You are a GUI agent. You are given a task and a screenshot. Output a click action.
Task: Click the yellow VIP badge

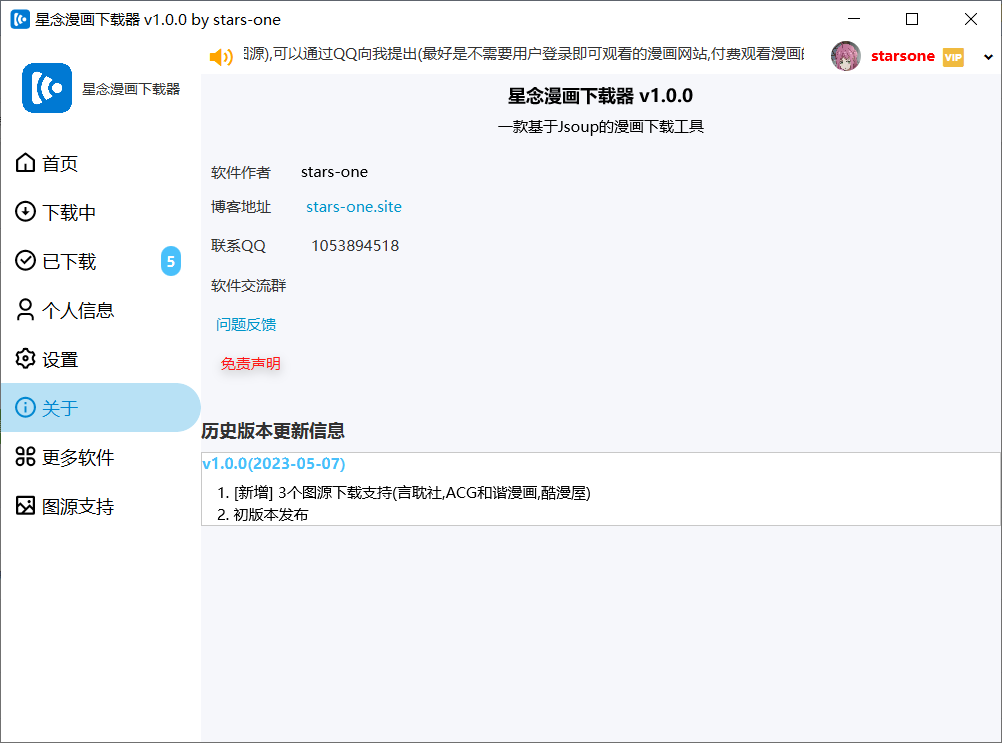coord(952,57)
